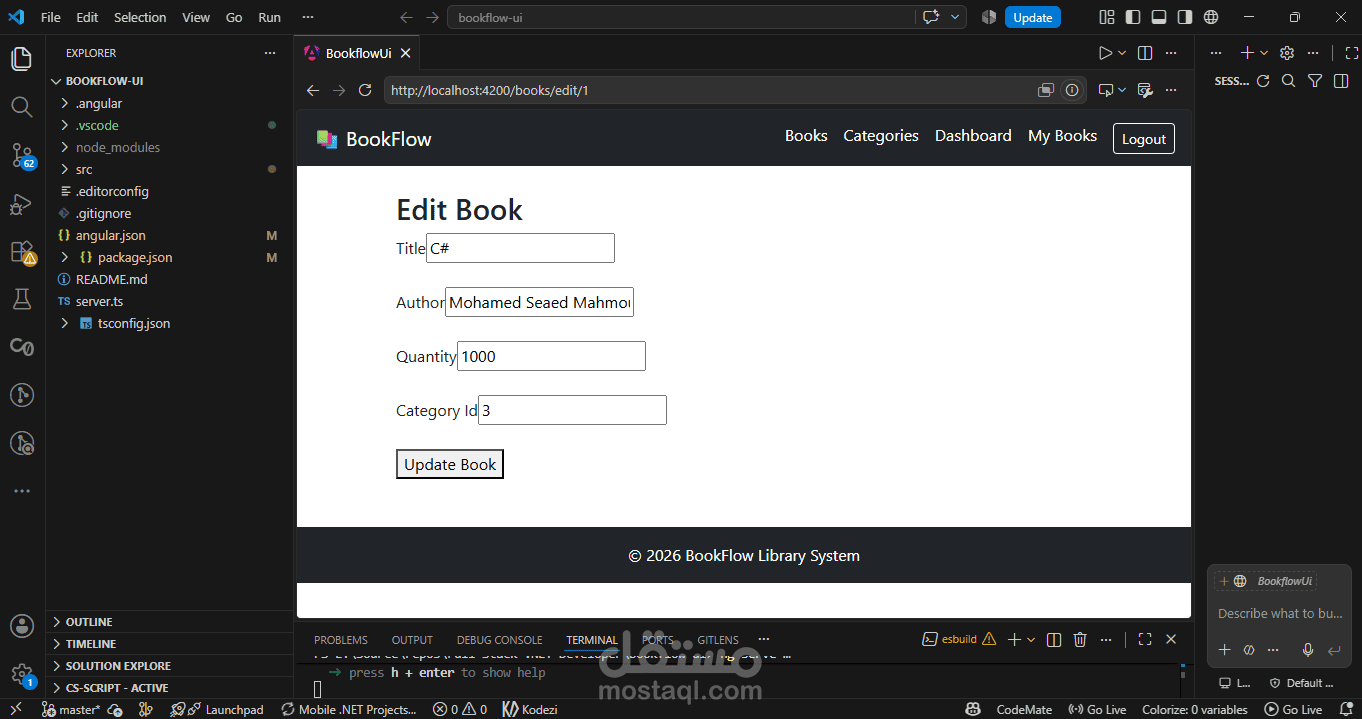The height and width of the screenshot is (719, 1362).
Task: Open new chat session dropdown arrow
Action: (x=1264, y=53)
